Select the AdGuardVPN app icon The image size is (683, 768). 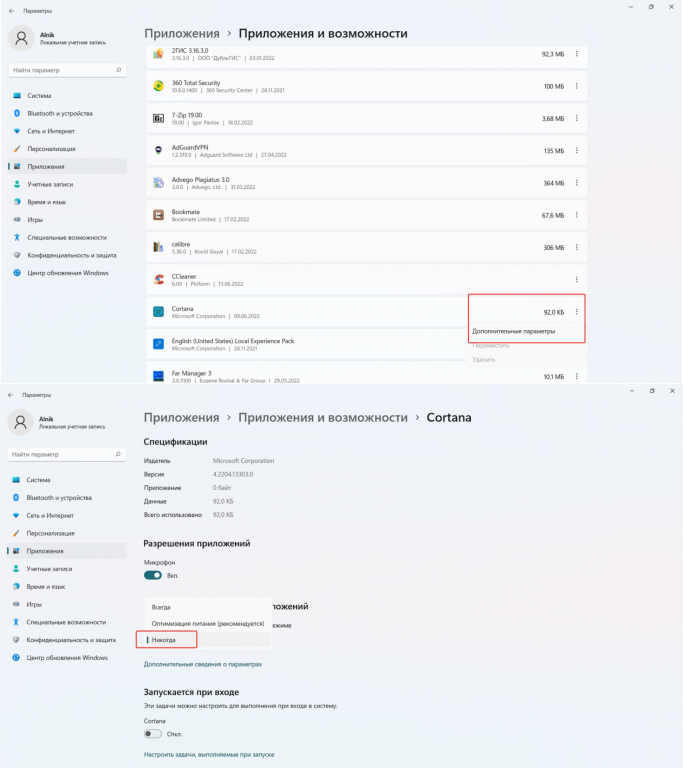coord(158,150)
